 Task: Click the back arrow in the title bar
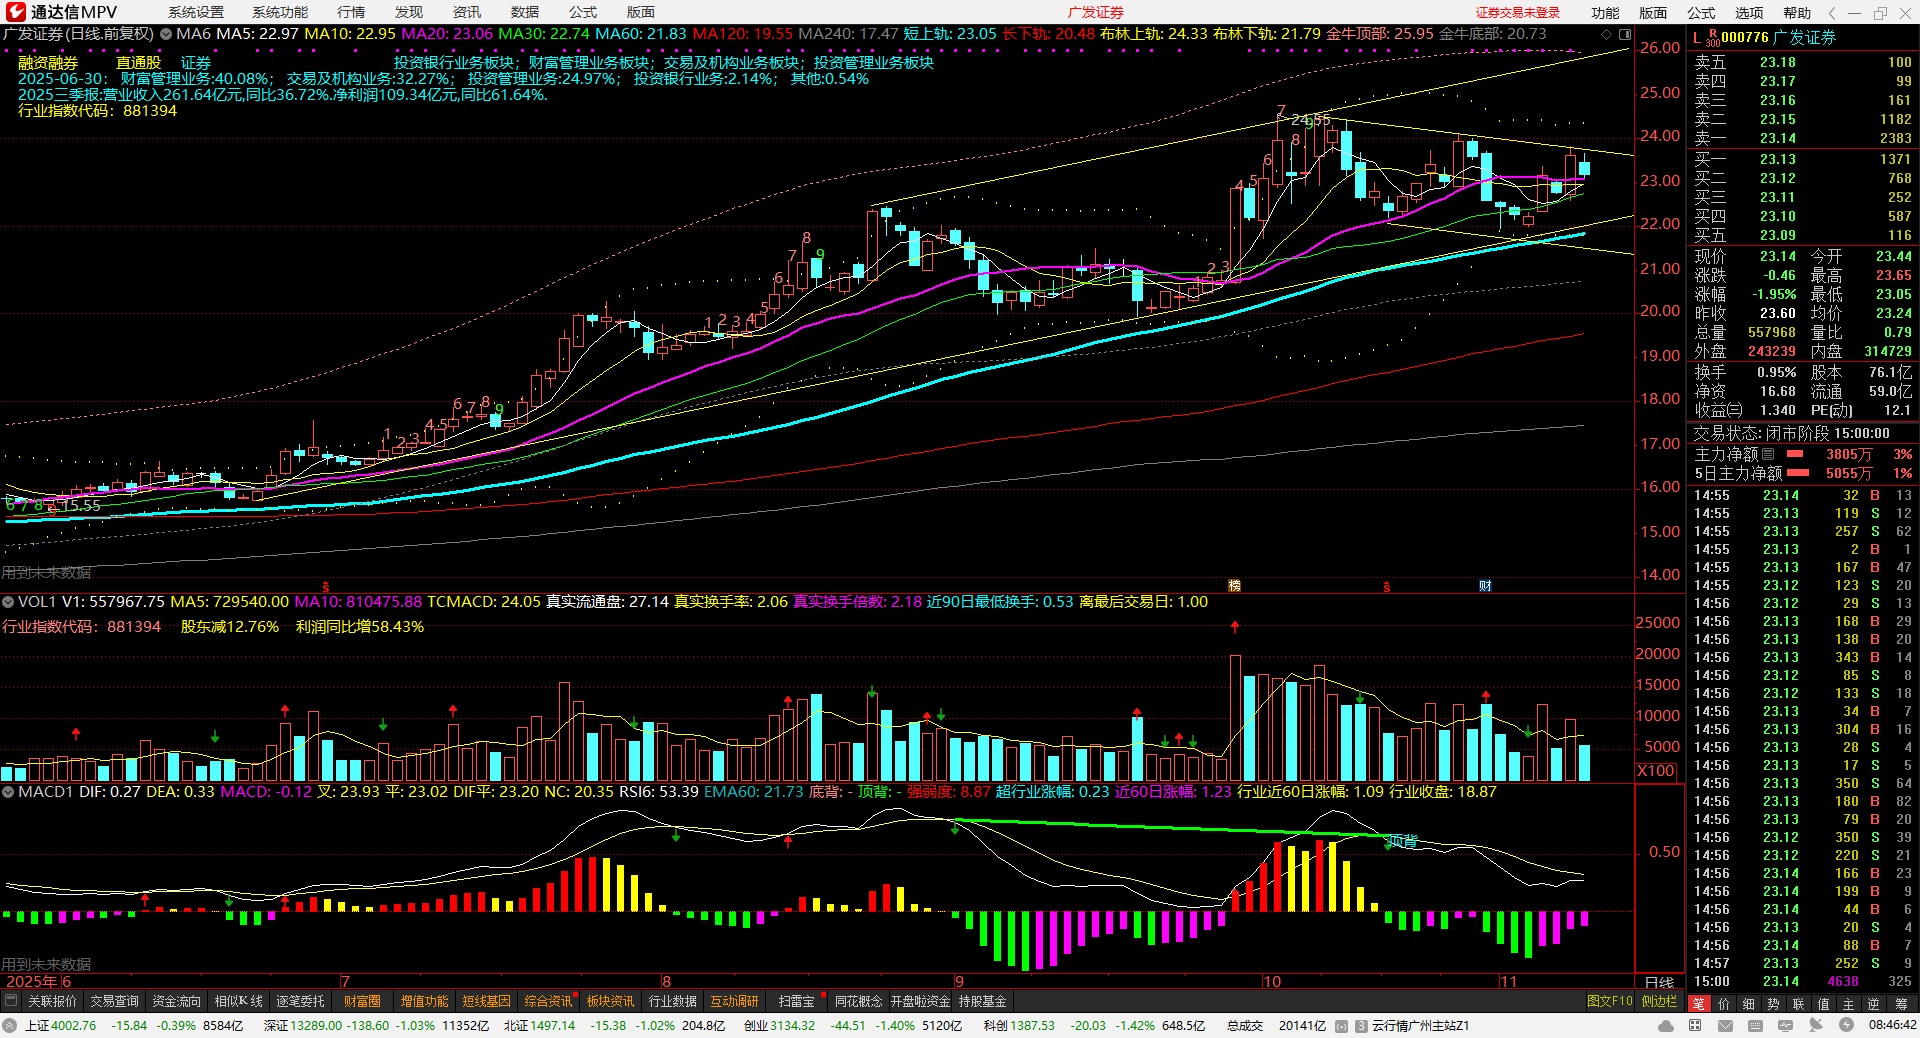click(x=1832, y=13)
